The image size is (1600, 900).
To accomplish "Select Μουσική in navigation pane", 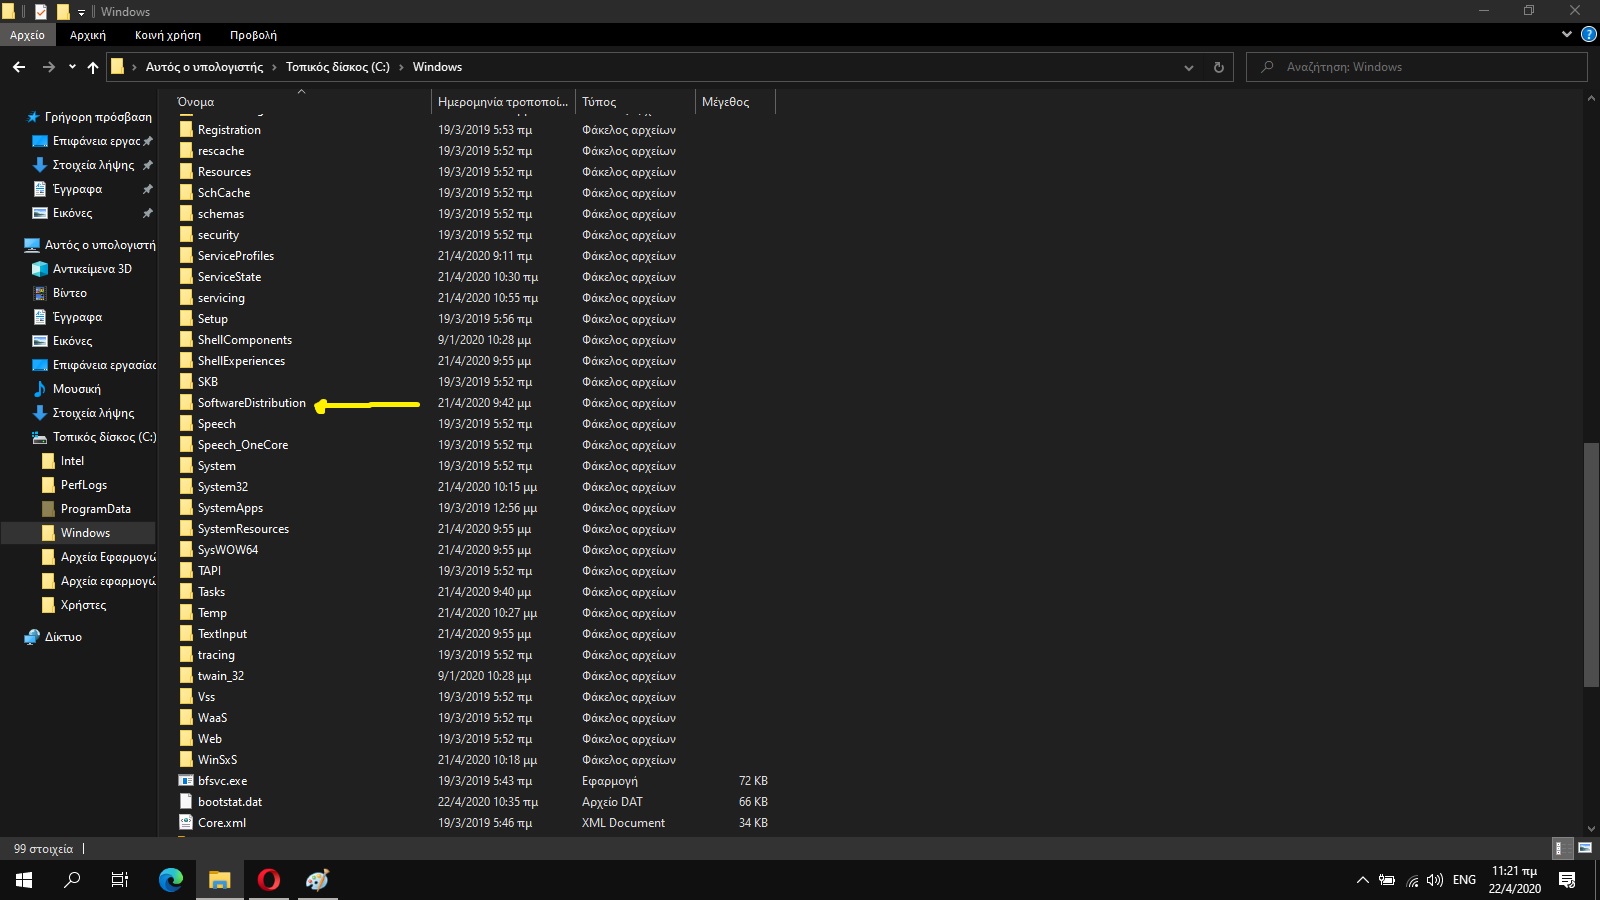I will [x=77, y=389].
